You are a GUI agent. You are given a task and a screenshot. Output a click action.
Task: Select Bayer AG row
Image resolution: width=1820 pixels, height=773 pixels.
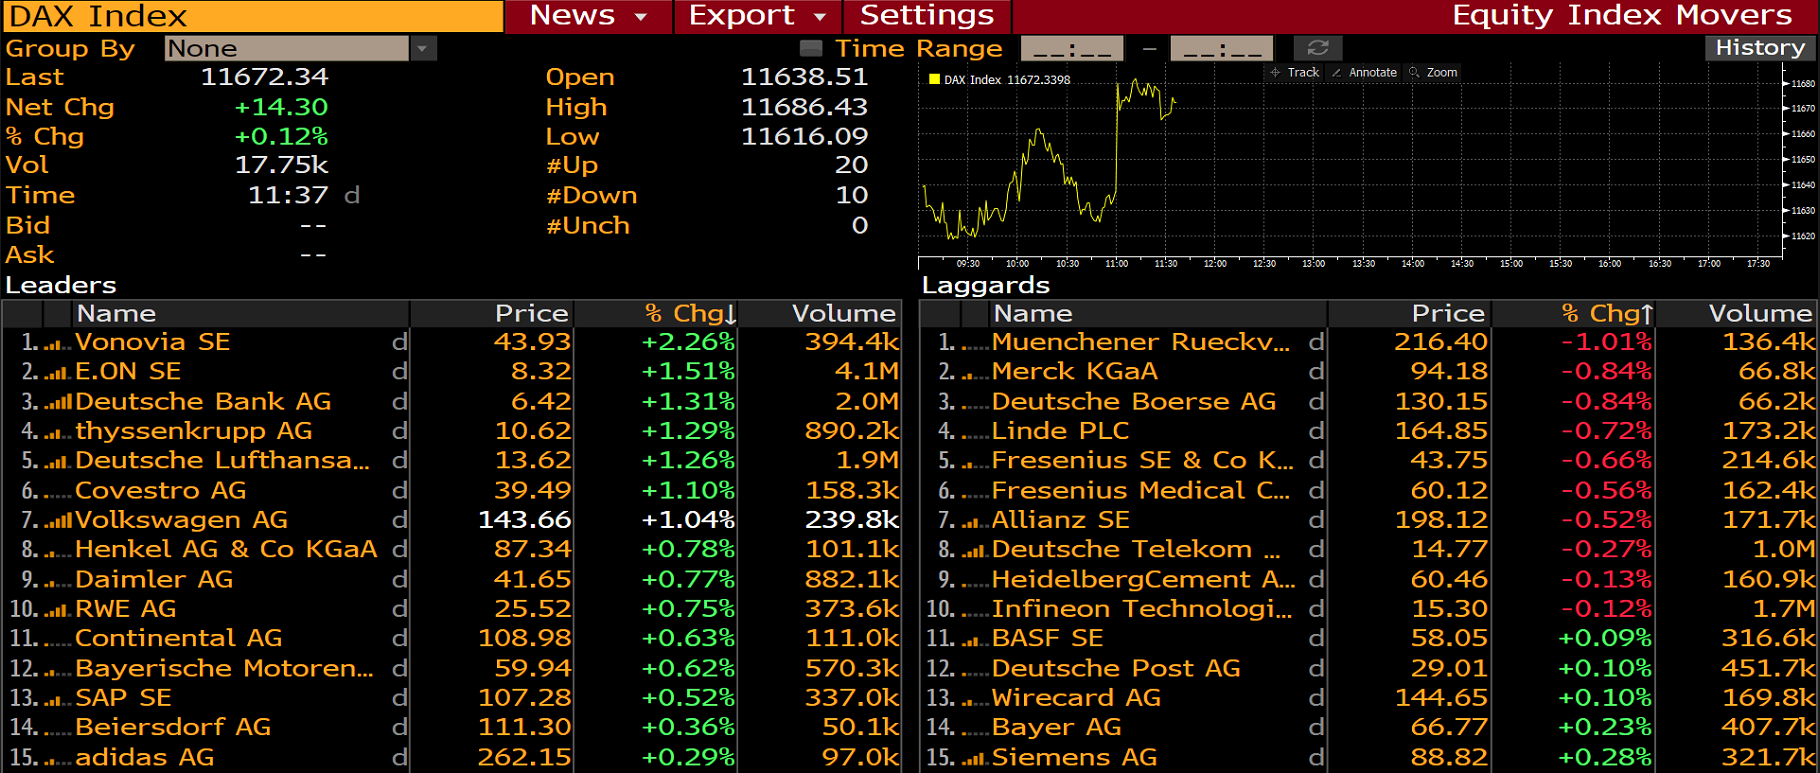[x=1368, y=729]
